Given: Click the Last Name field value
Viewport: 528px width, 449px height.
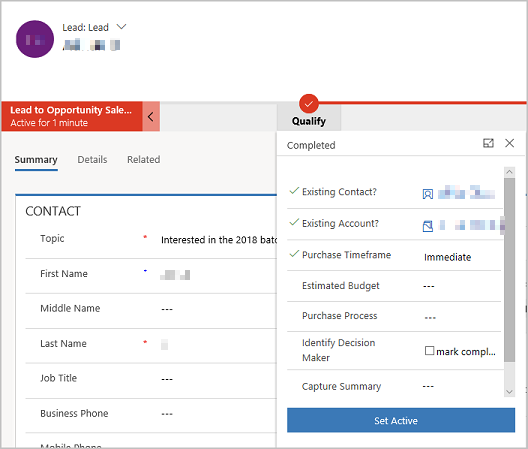Looking at the screenshot, I should tap(164, 344).
